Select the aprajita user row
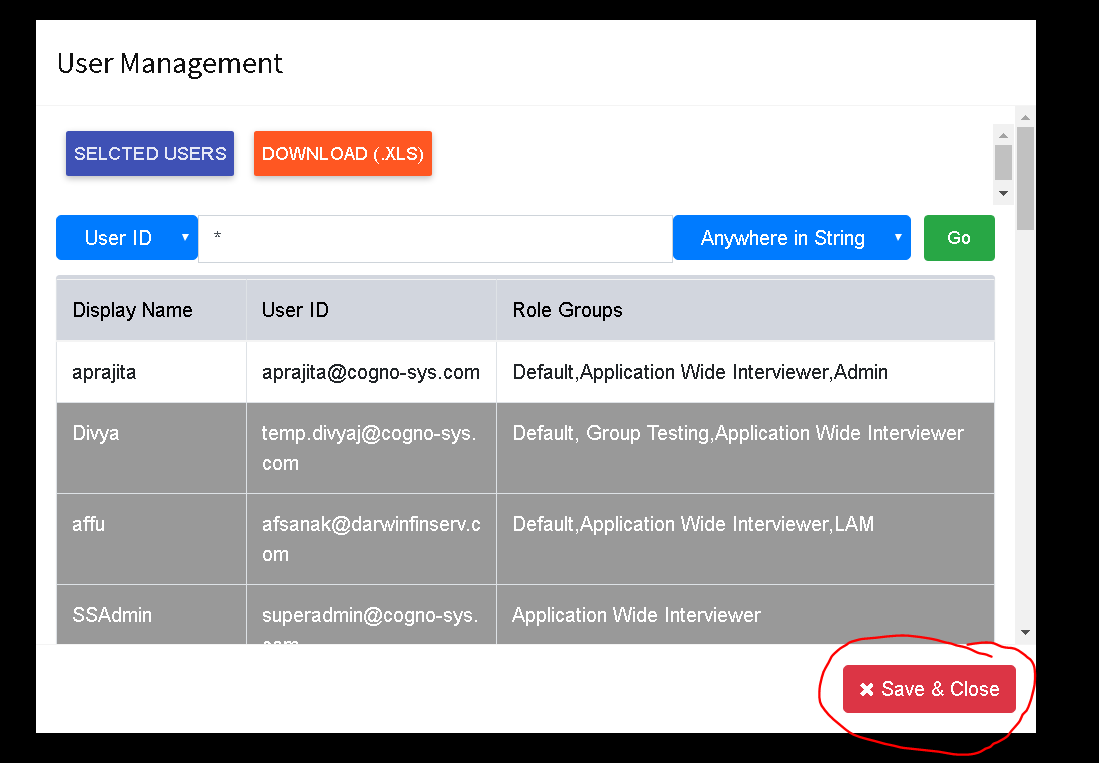This screenshot has width=1099, height=763. 525,372
